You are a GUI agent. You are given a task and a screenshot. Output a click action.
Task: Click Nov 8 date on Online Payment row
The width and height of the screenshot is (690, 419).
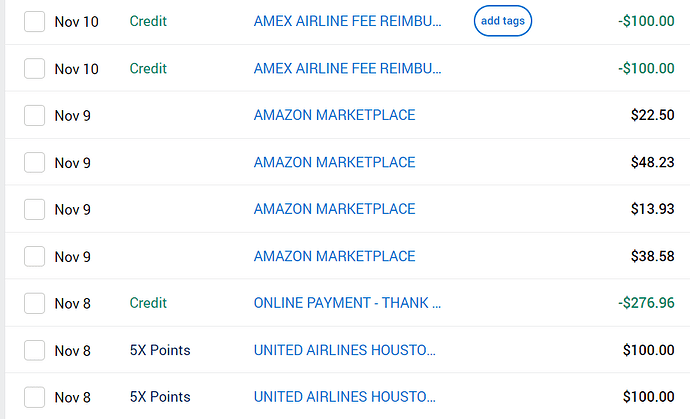[x=72, y=303]
